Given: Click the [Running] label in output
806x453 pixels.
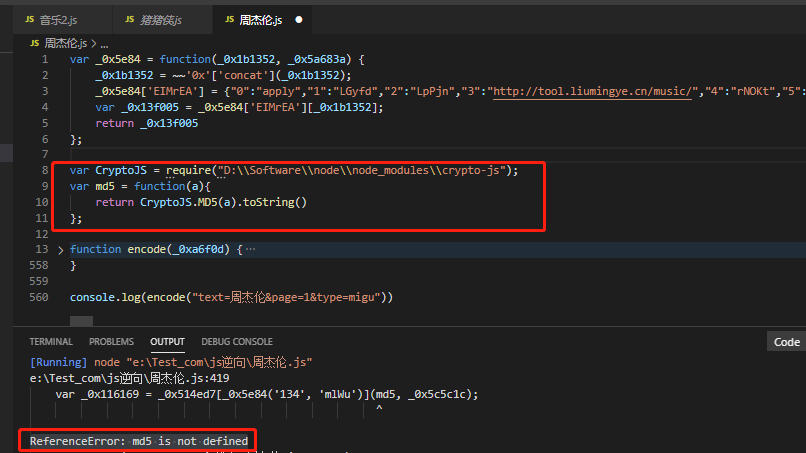Looking at the screenshot, I should tap(59, 363).
